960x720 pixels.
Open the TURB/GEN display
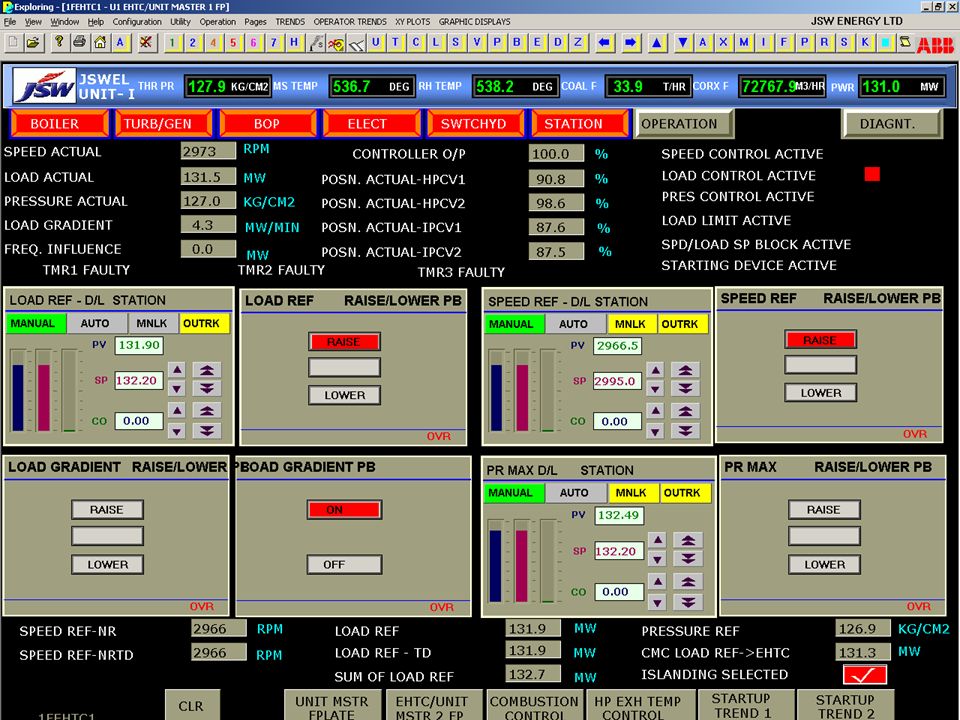(x=163, y=124)
